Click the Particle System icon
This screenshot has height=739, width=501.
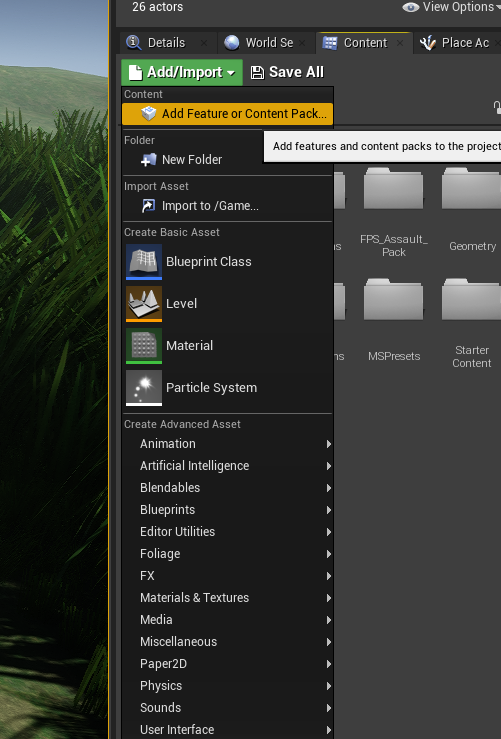click(x=144, y=387)
